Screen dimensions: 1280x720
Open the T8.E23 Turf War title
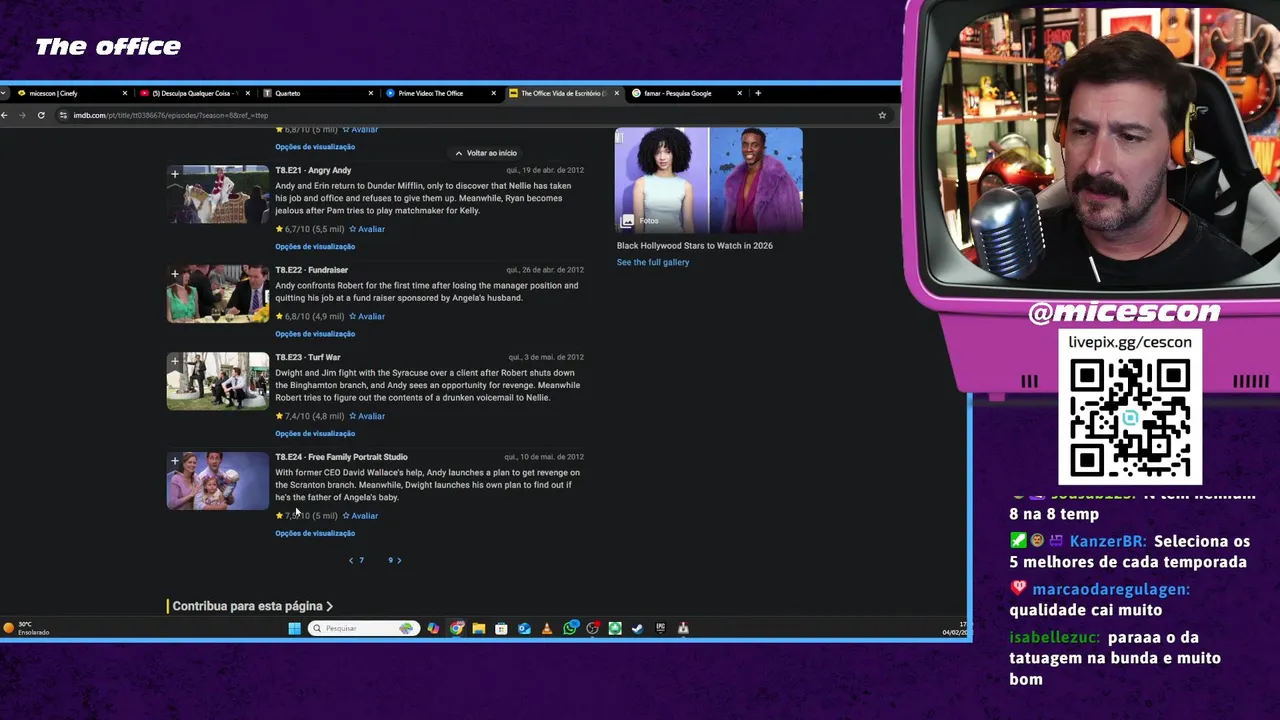click(308, 357)
